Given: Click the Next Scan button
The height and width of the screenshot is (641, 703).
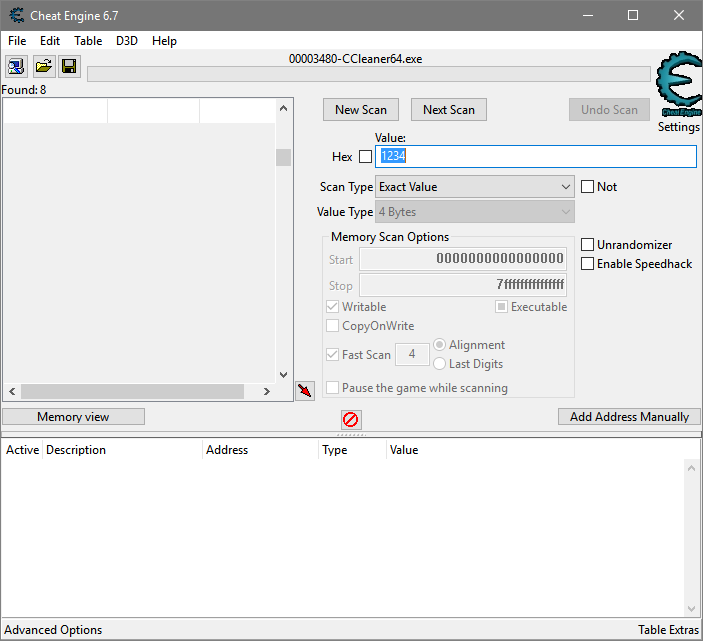Looking at the screenshot, I should pos(449,110).
